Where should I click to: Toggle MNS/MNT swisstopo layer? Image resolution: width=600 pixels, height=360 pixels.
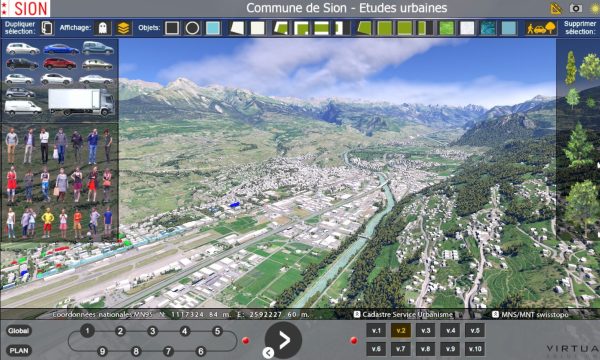click(x=530, y=314)
